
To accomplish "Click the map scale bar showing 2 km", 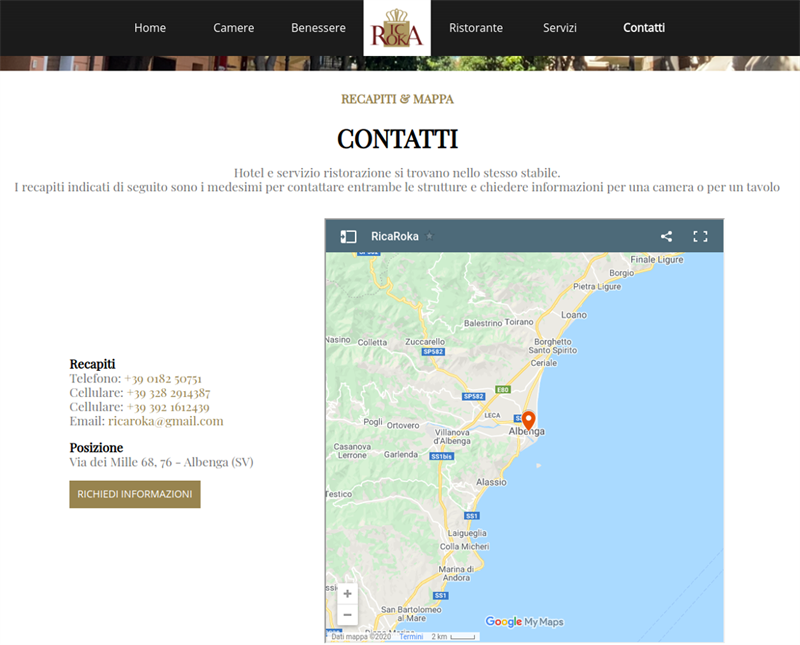I will pos(453,636).
